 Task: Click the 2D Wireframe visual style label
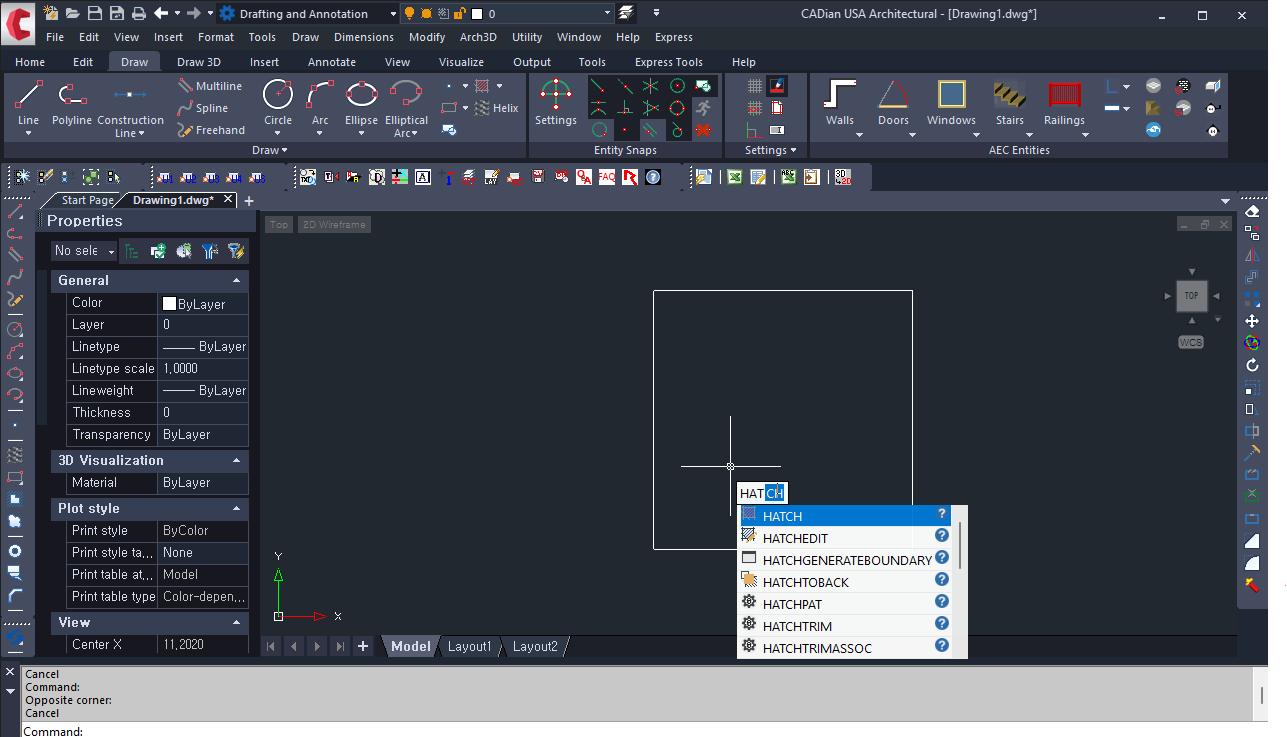(335, 225)
